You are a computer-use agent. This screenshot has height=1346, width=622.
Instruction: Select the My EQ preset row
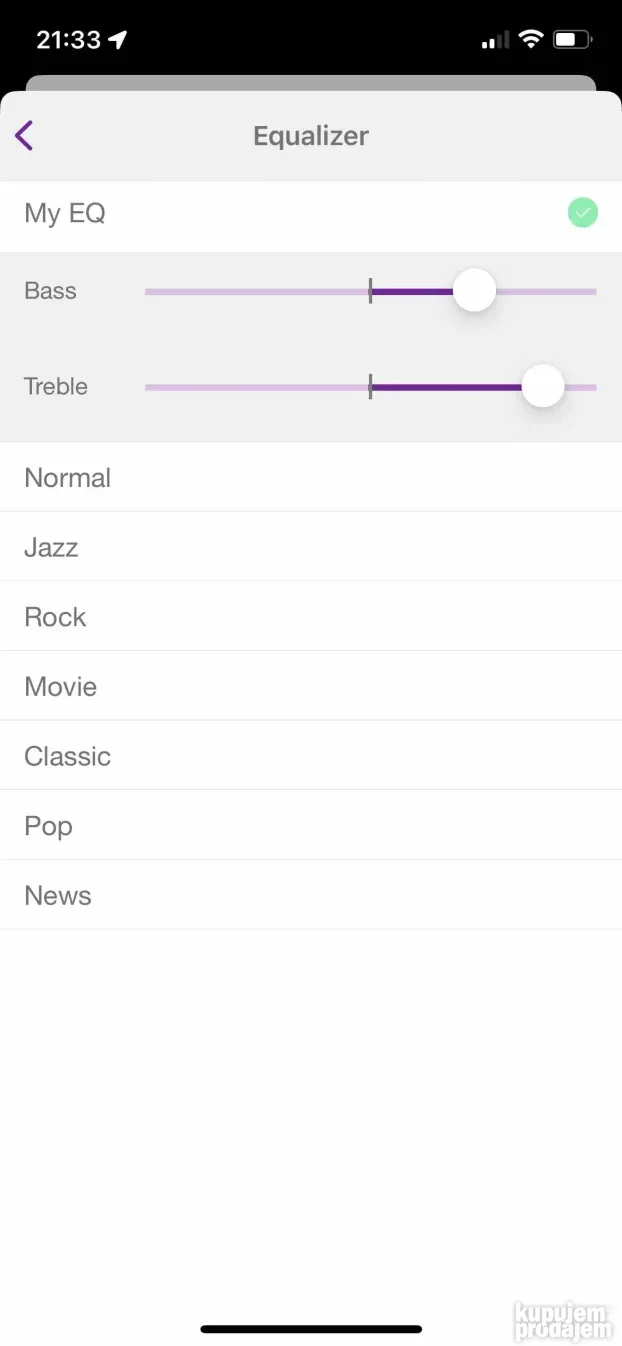click(311, 213)
